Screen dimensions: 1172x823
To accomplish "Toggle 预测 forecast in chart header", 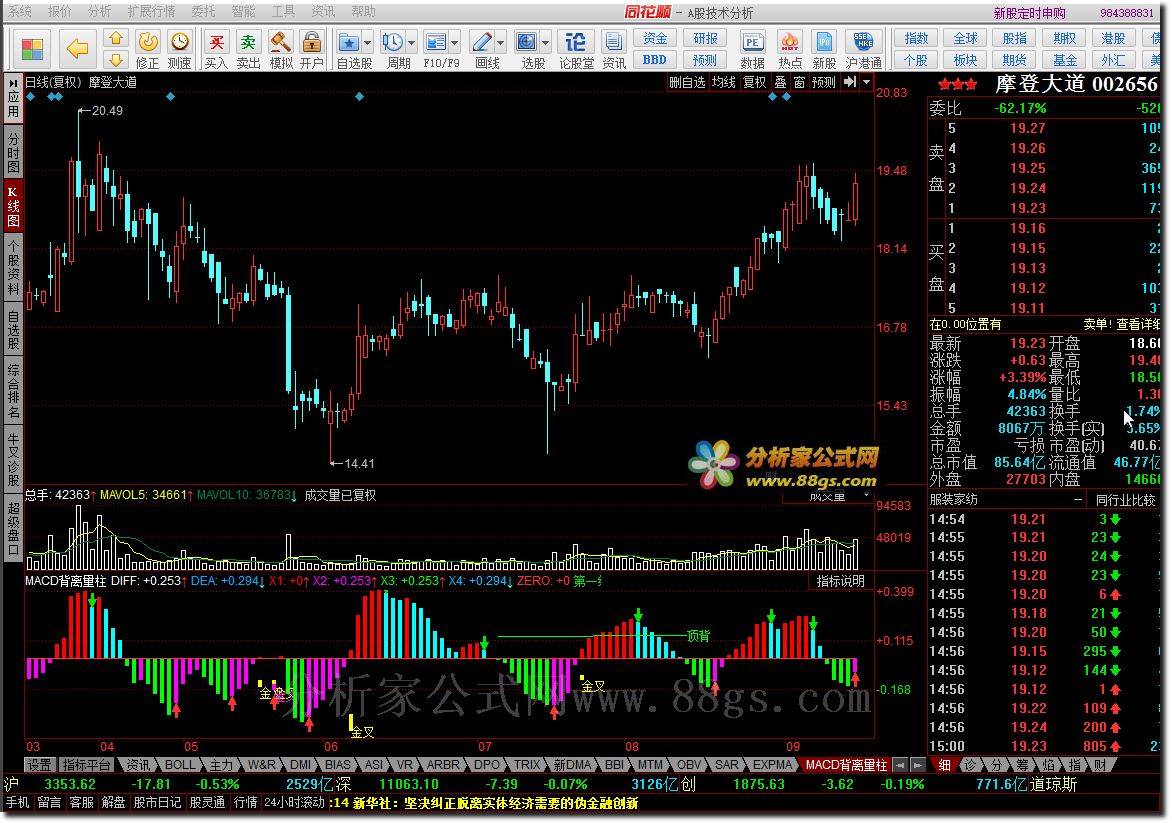I will click(x=824, y=82).
